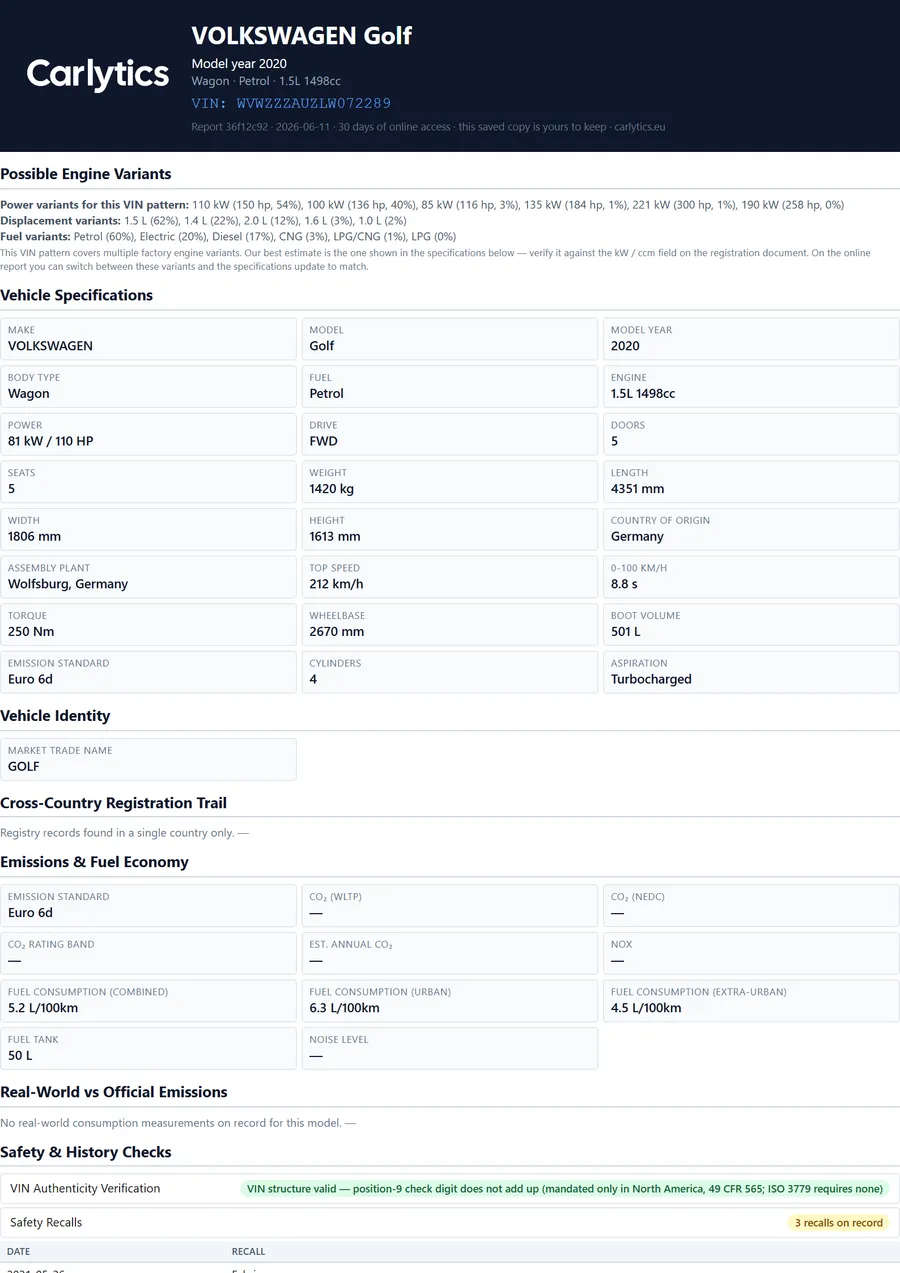
Task: Click the Safety Recalls row label
Action: click(x=46, y=1223)
